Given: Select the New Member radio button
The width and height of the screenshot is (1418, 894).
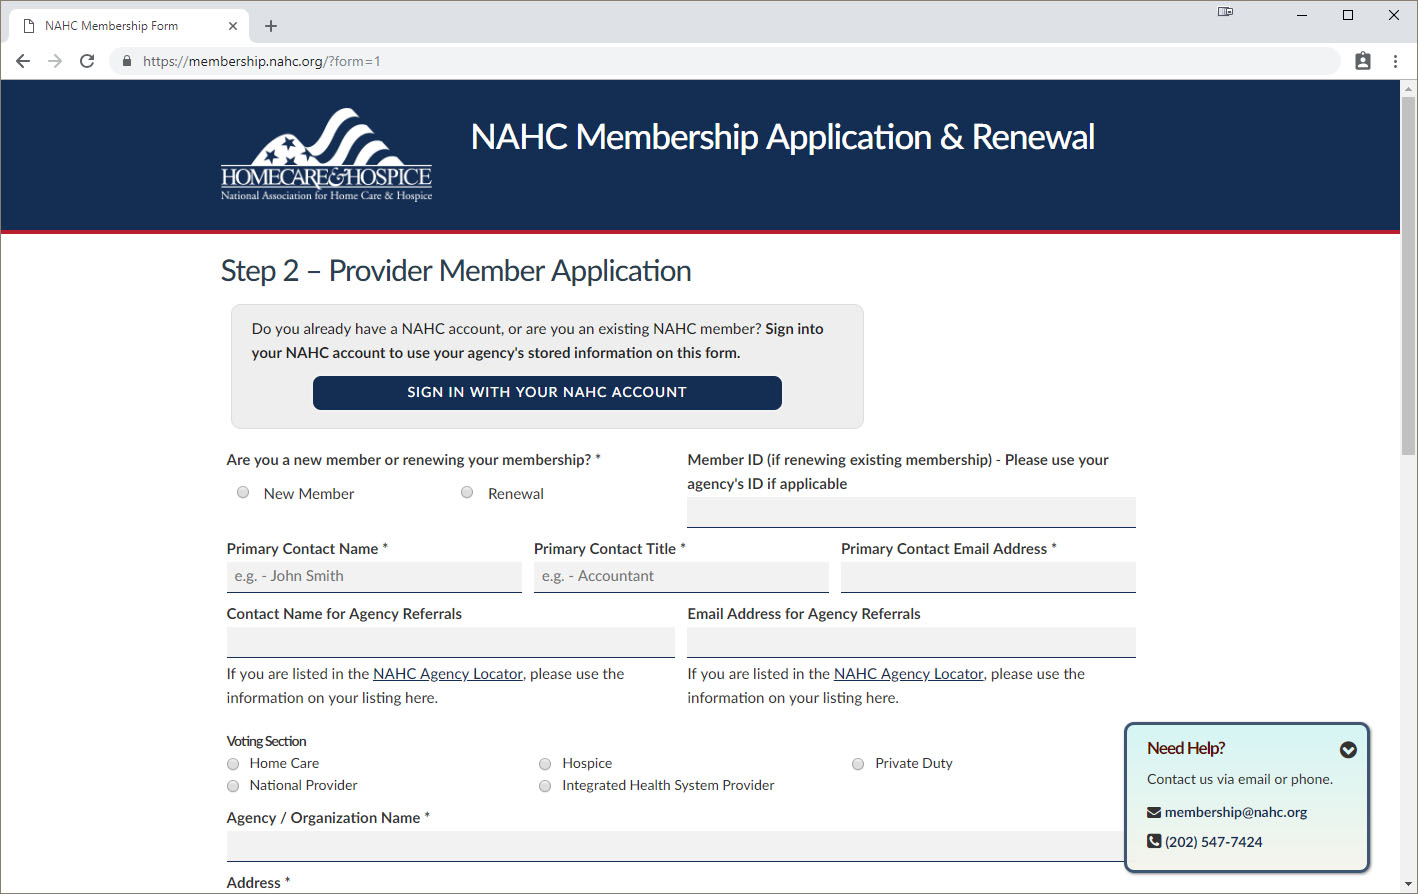Looking at the screenshot, I should [x=243, y=492].
